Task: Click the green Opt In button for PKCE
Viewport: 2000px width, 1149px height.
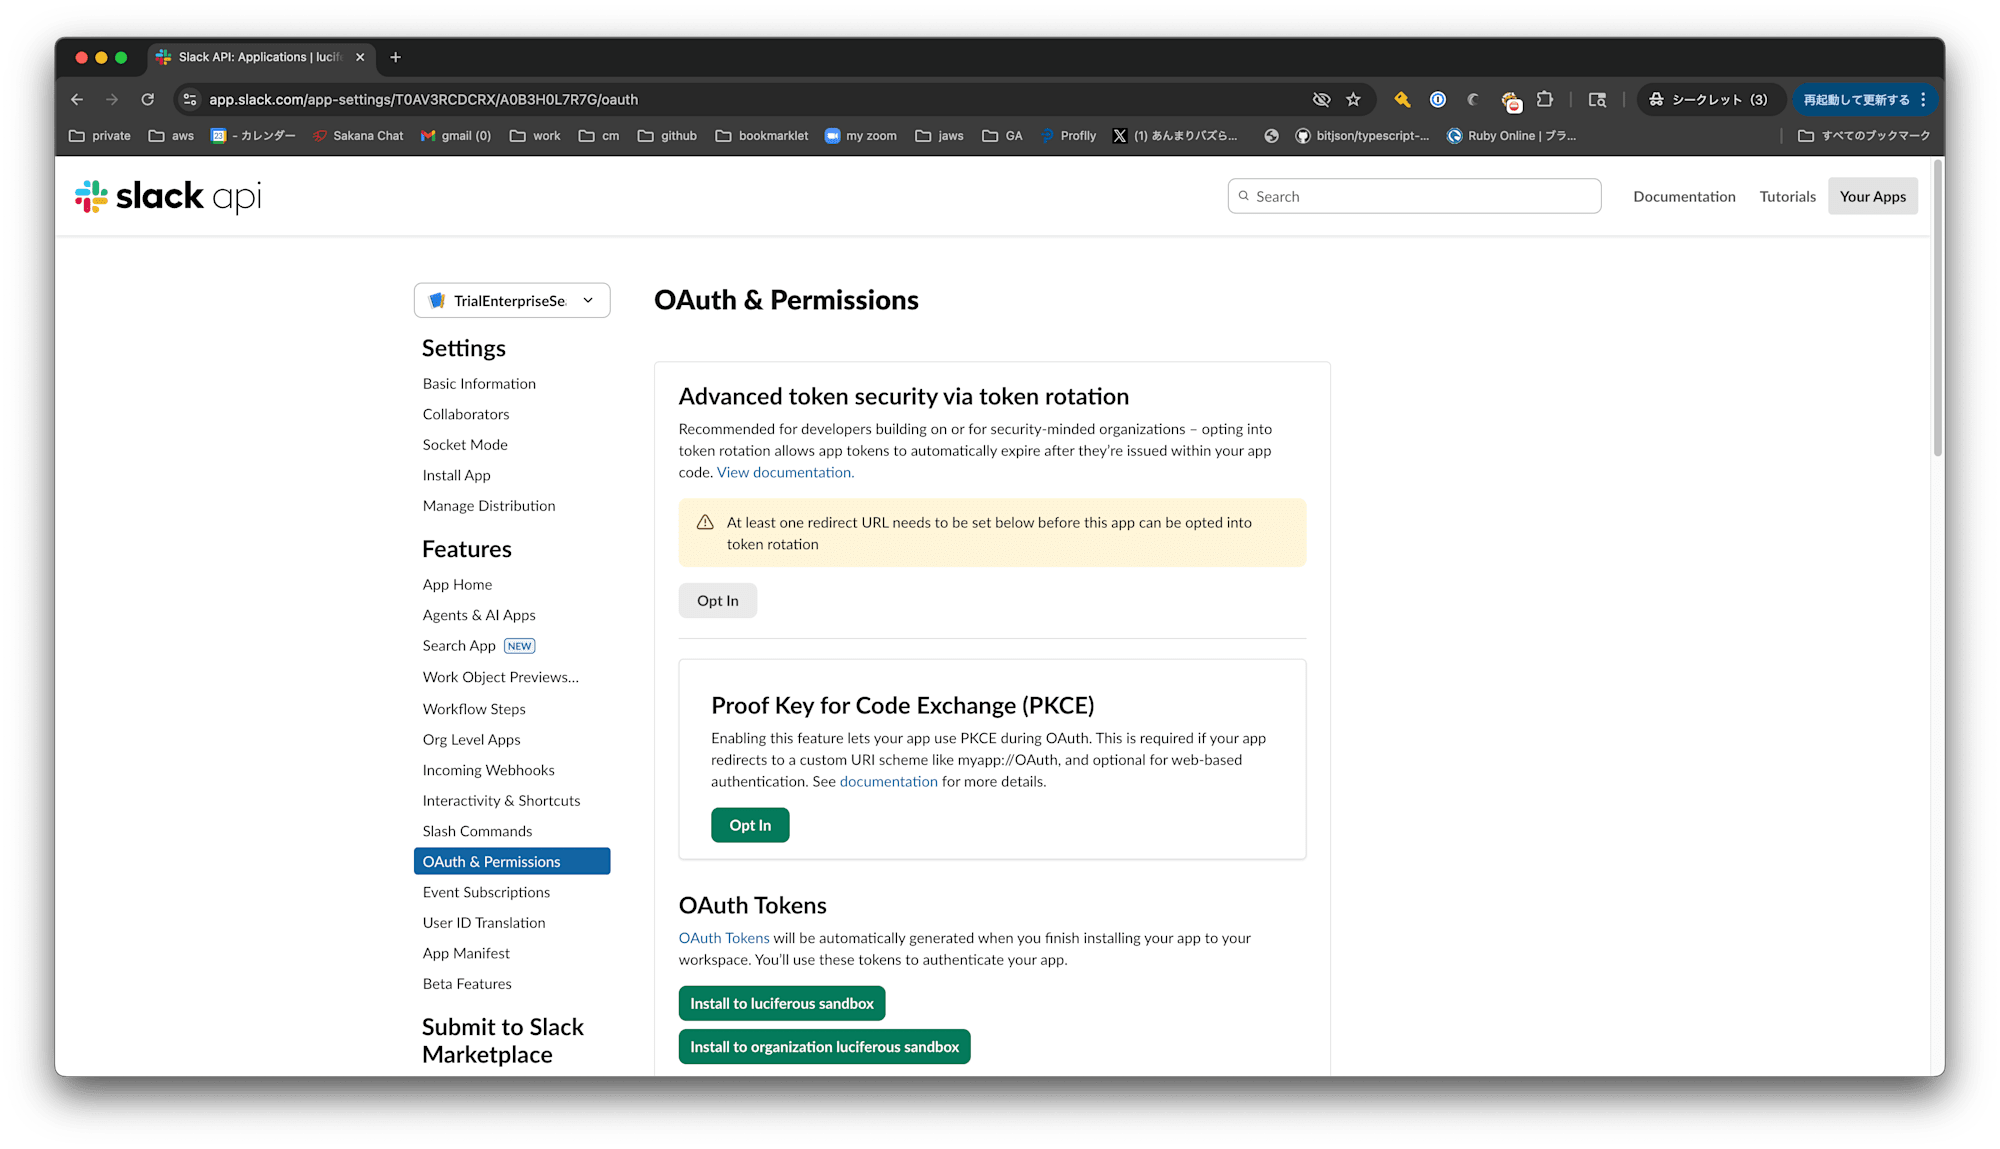Action: (750, 825)
